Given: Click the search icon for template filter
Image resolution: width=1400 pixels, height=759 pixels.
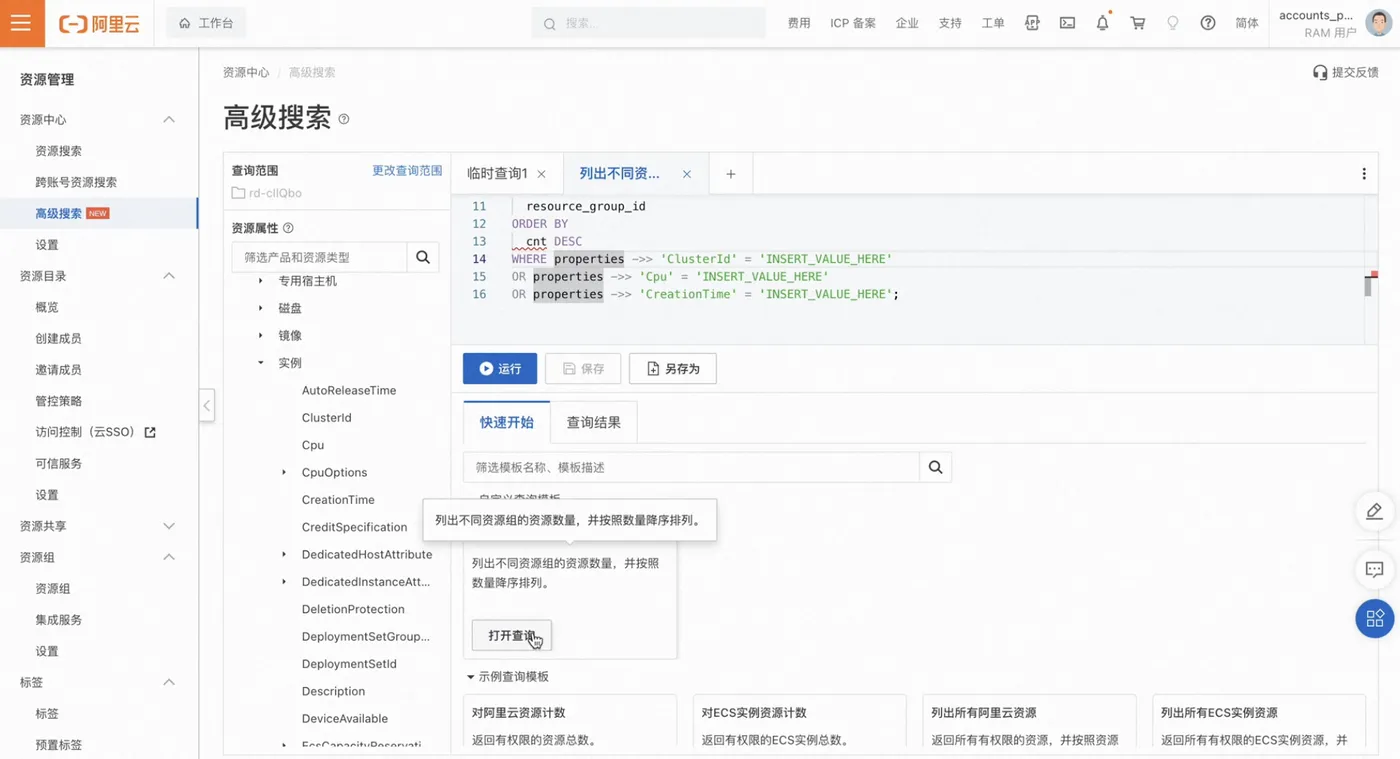Looking at the screenshot, I should coord(935,467).
